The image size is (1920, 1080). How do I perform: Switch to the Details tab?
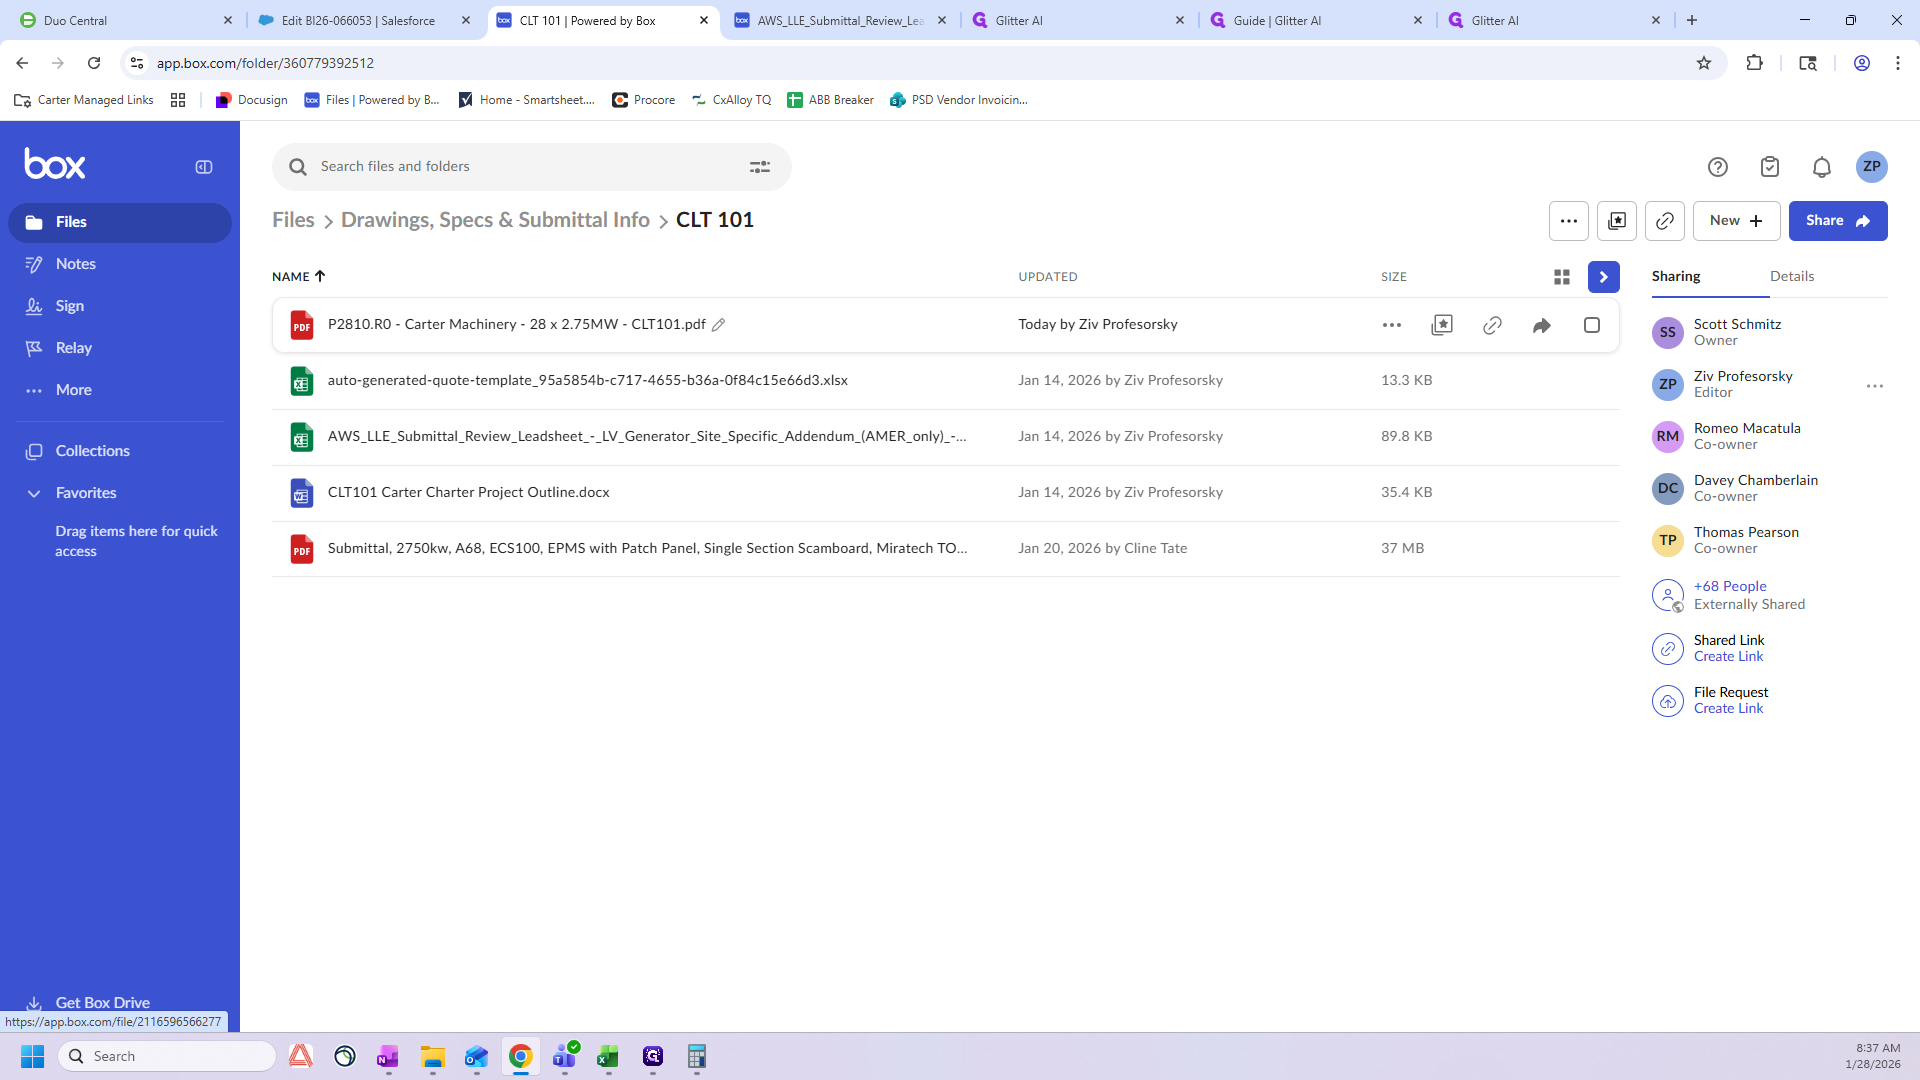tap(1792, 277)
